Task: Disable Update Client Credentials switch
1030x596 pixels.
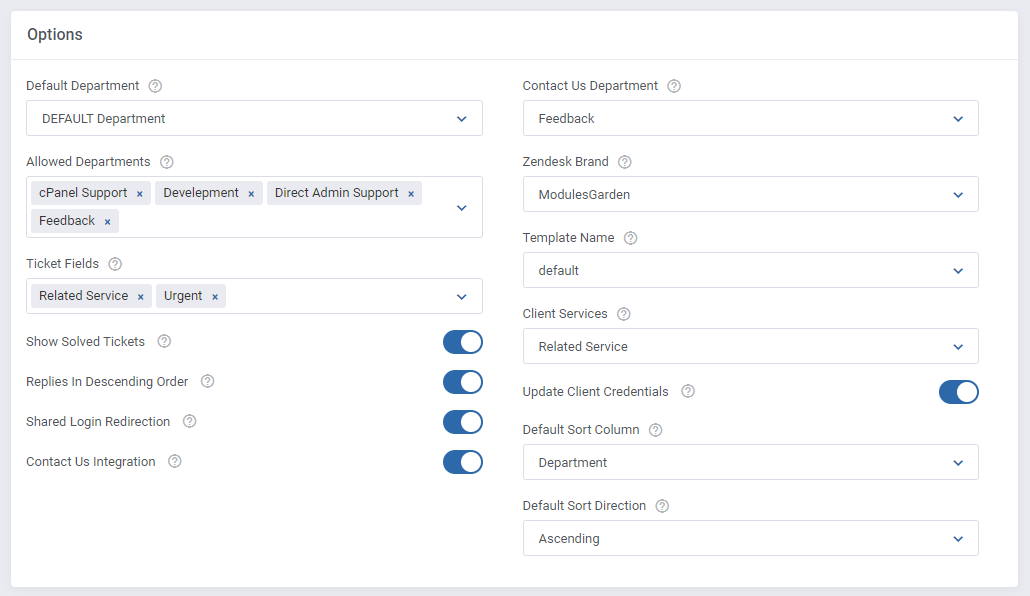Action: click(958, 392)
